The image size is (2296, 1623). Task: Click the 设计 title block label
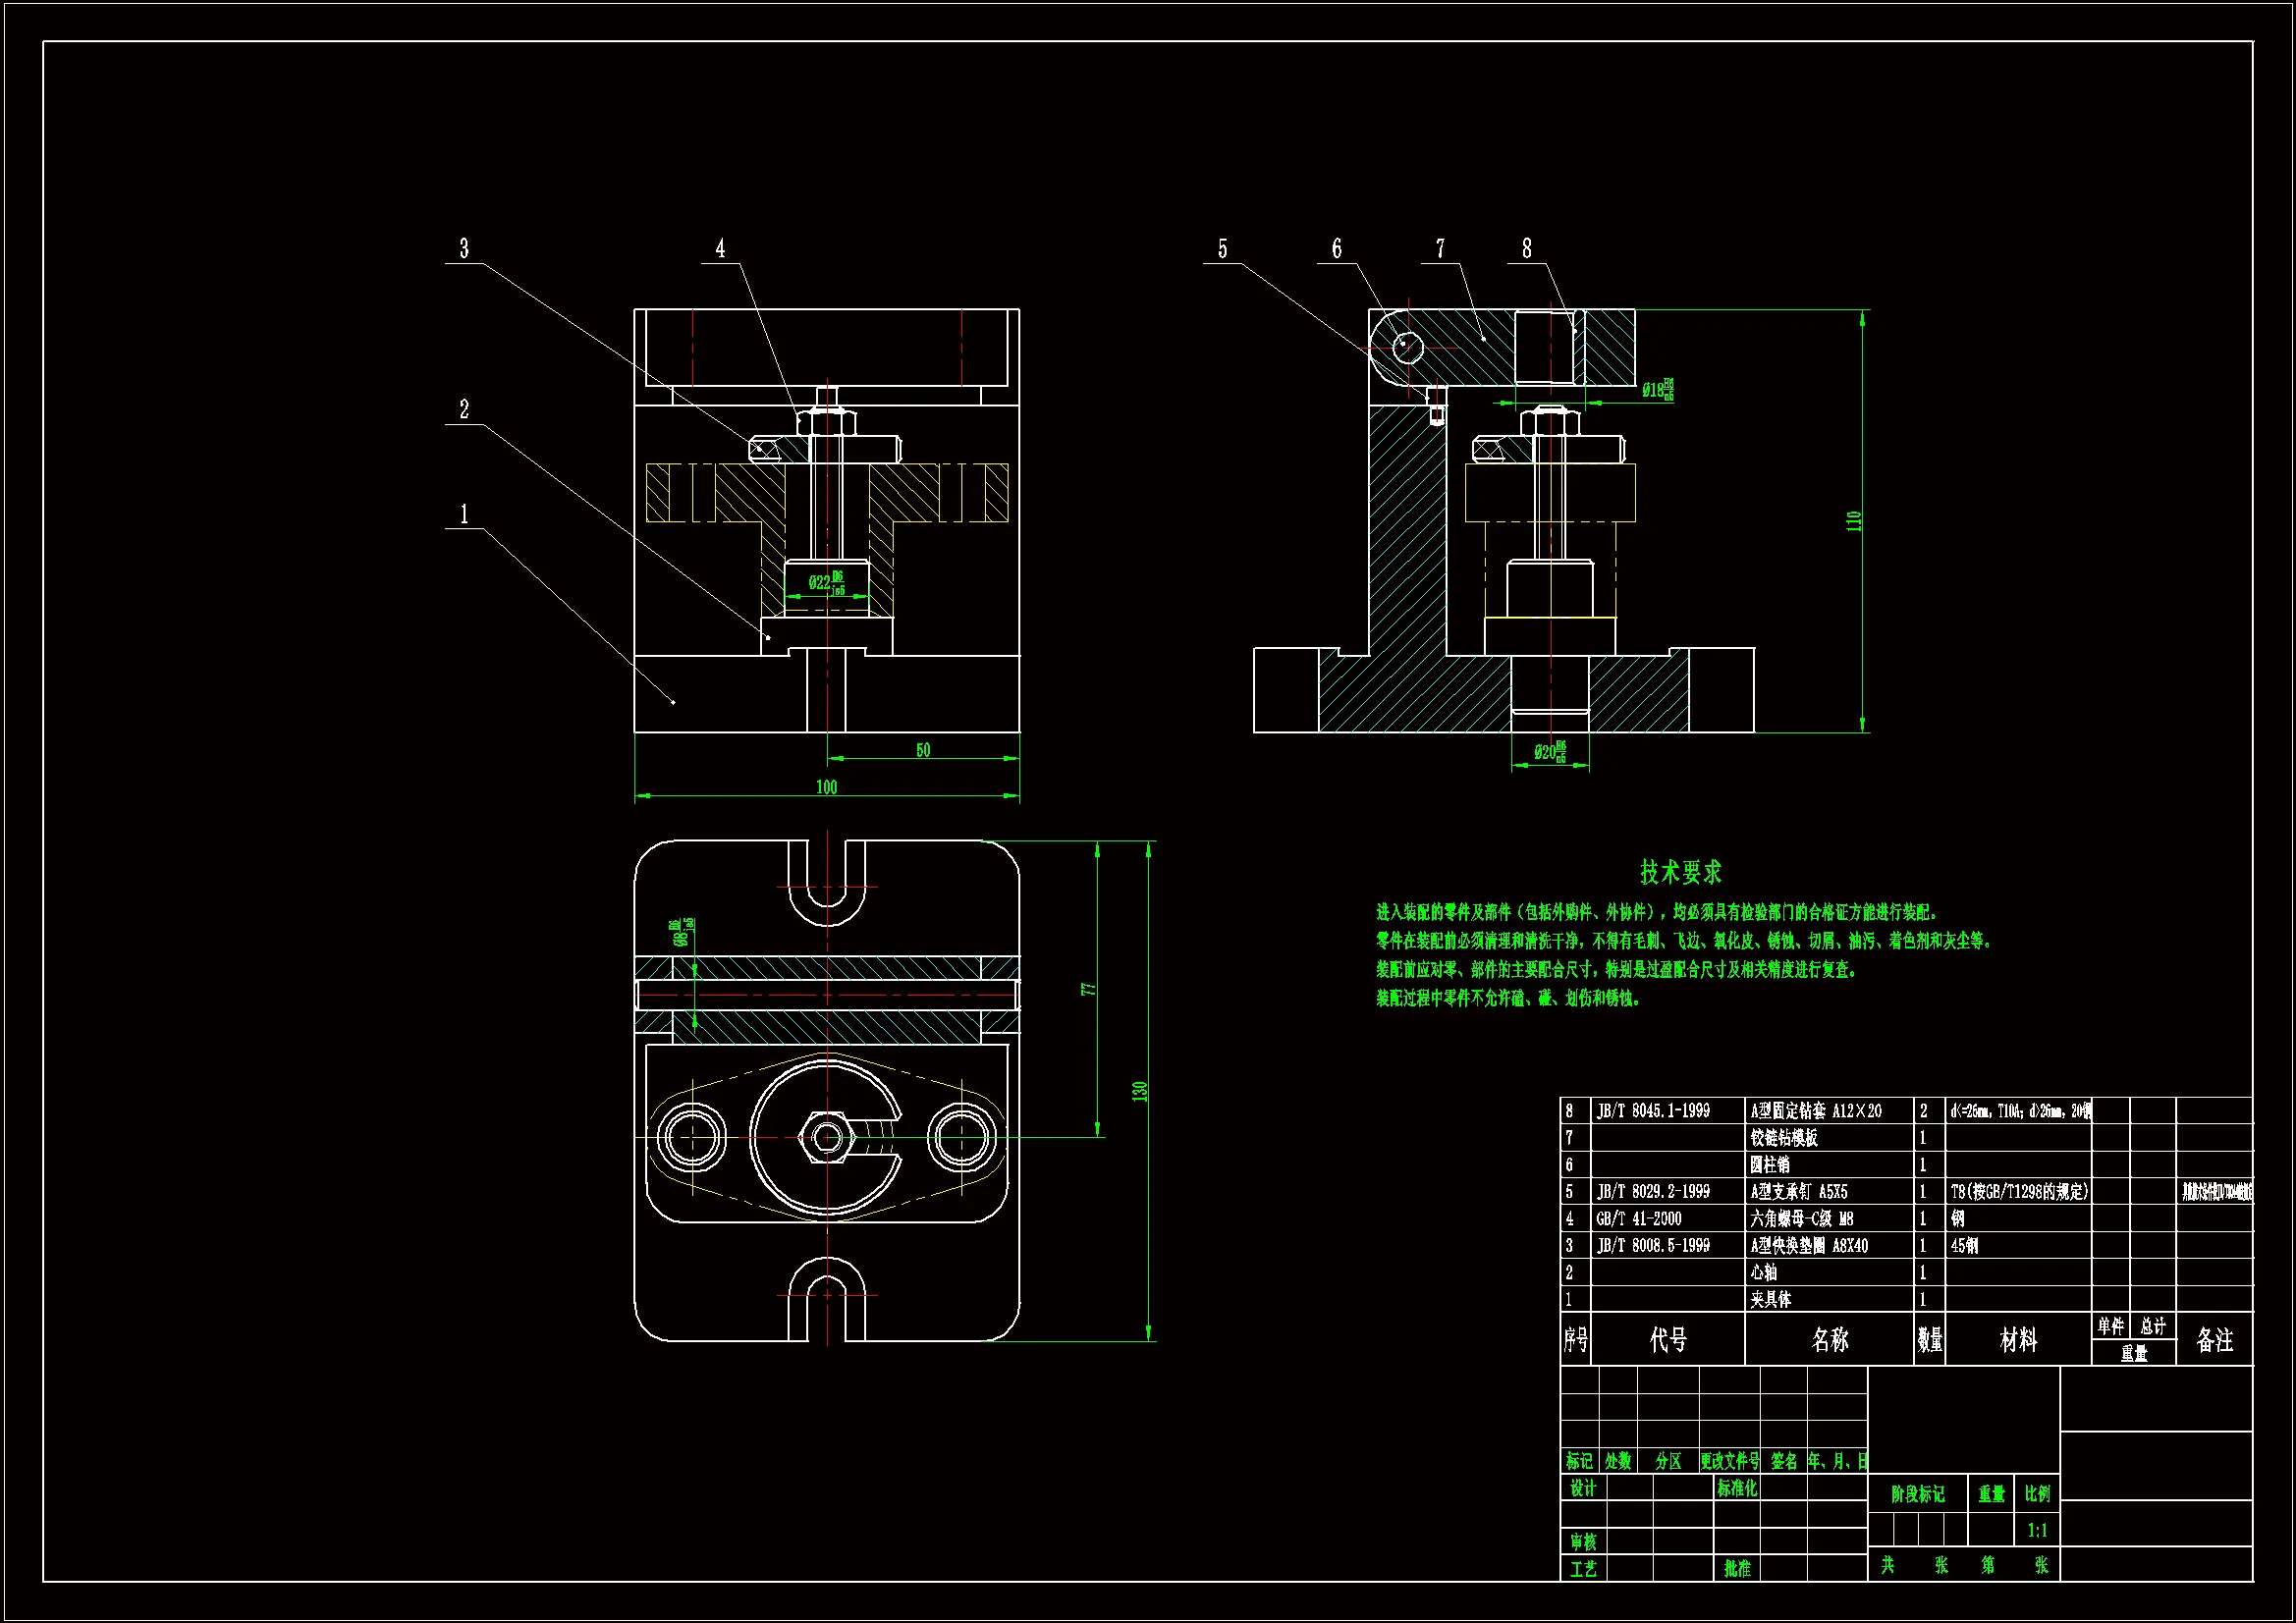pos(1583,1488)
